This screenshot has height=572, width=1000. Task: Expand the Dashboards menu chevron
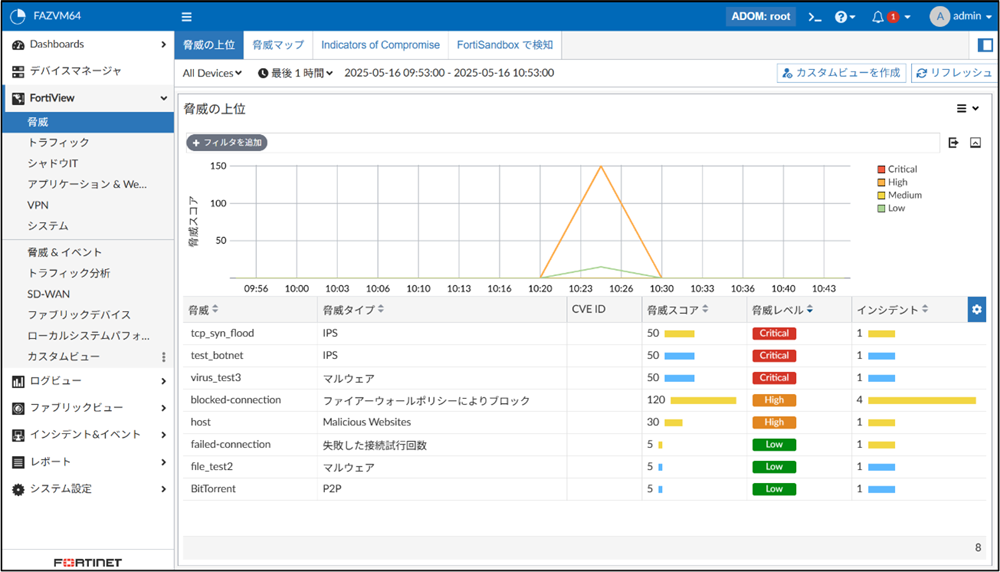(163, 45)
